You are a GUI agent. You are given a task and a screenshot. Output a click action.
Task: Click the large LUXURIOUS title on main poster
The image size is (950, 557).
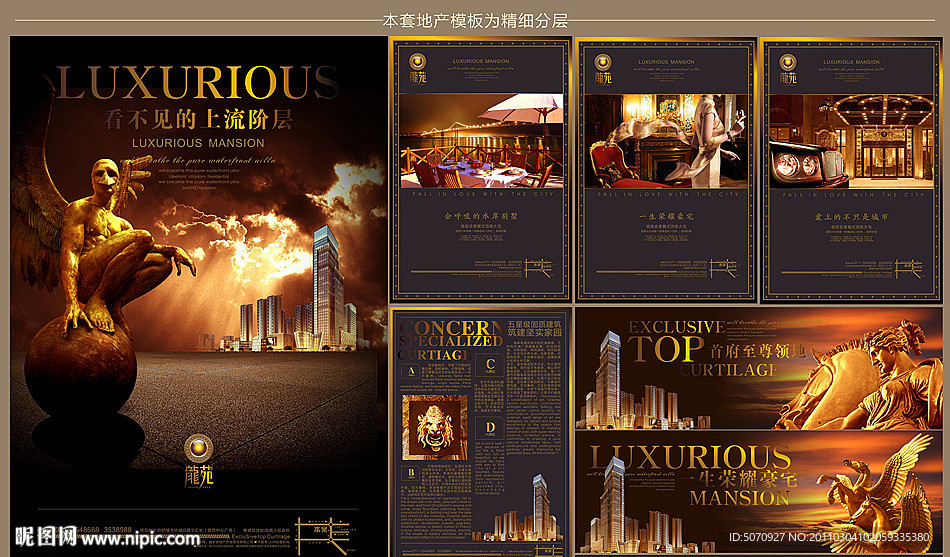click(x=197, y=82)
